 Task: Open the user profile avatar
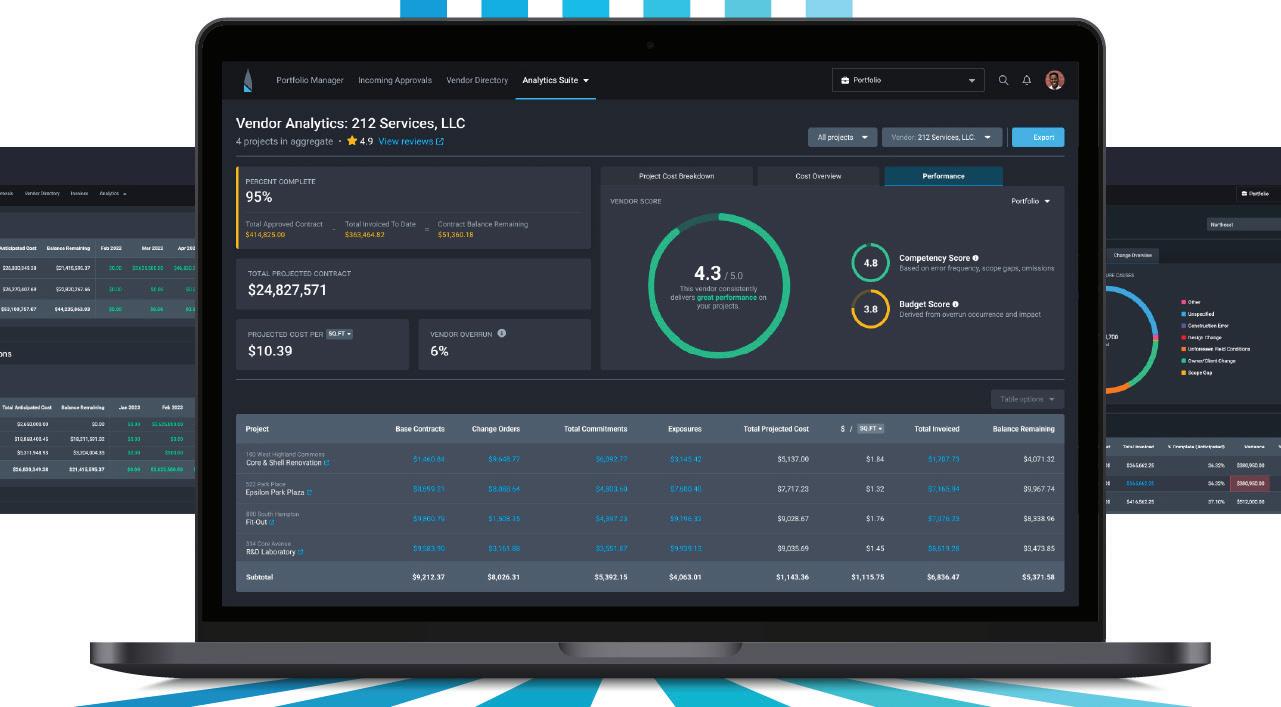pos(1055,80)
